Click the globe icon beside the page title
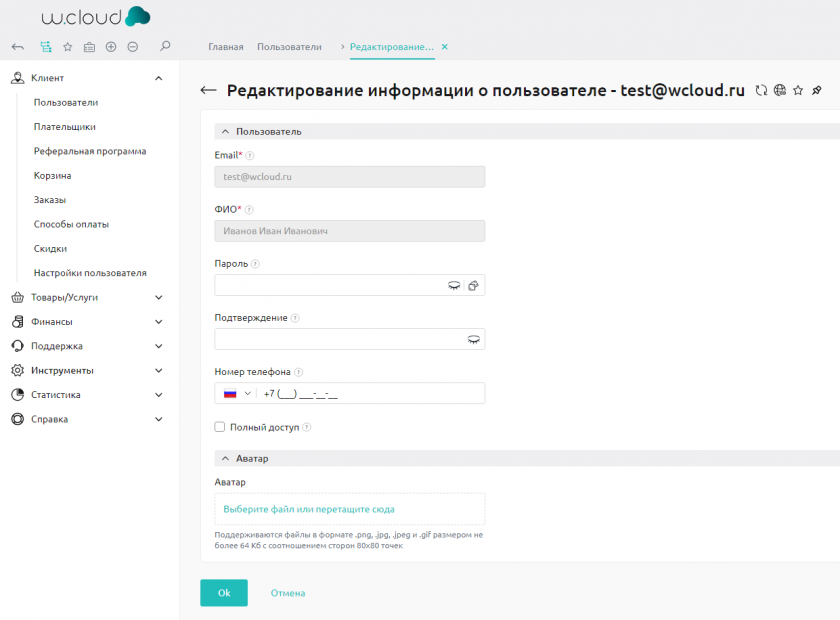This screenshot has width=840, height=620. [779, 90]
